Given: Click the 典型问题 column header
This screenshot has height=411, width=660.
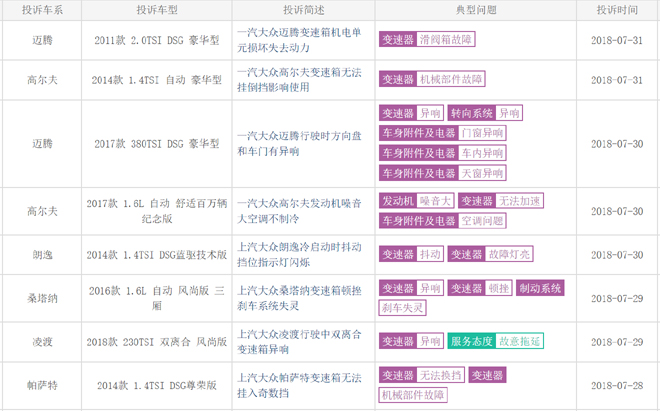Looking at the screenshot, I should (x=476, y=10).
